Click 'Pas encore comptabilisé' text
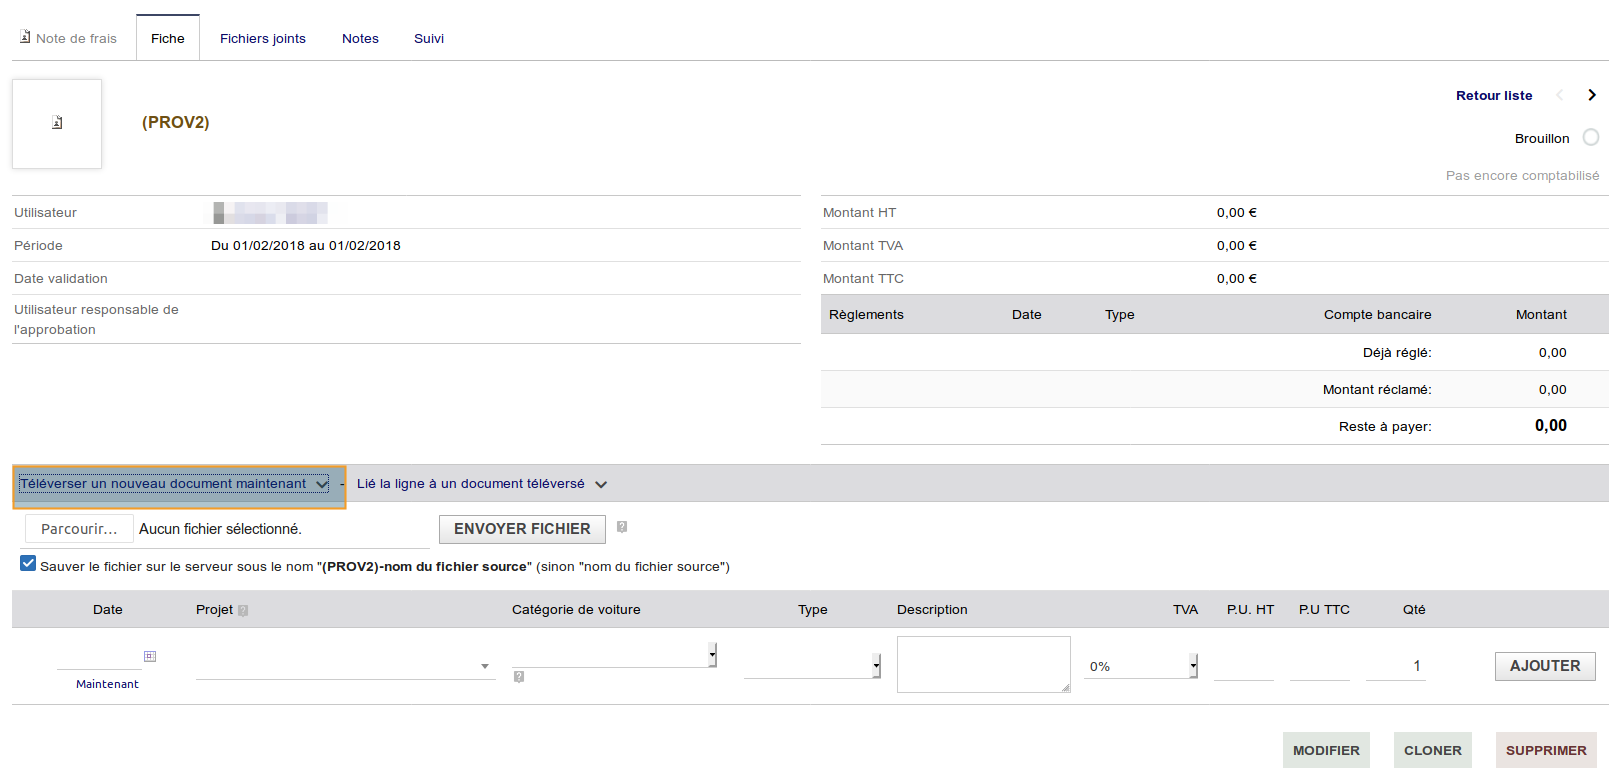The image size is (1613, 782). pyautogui.click(x=1522, y=175)
